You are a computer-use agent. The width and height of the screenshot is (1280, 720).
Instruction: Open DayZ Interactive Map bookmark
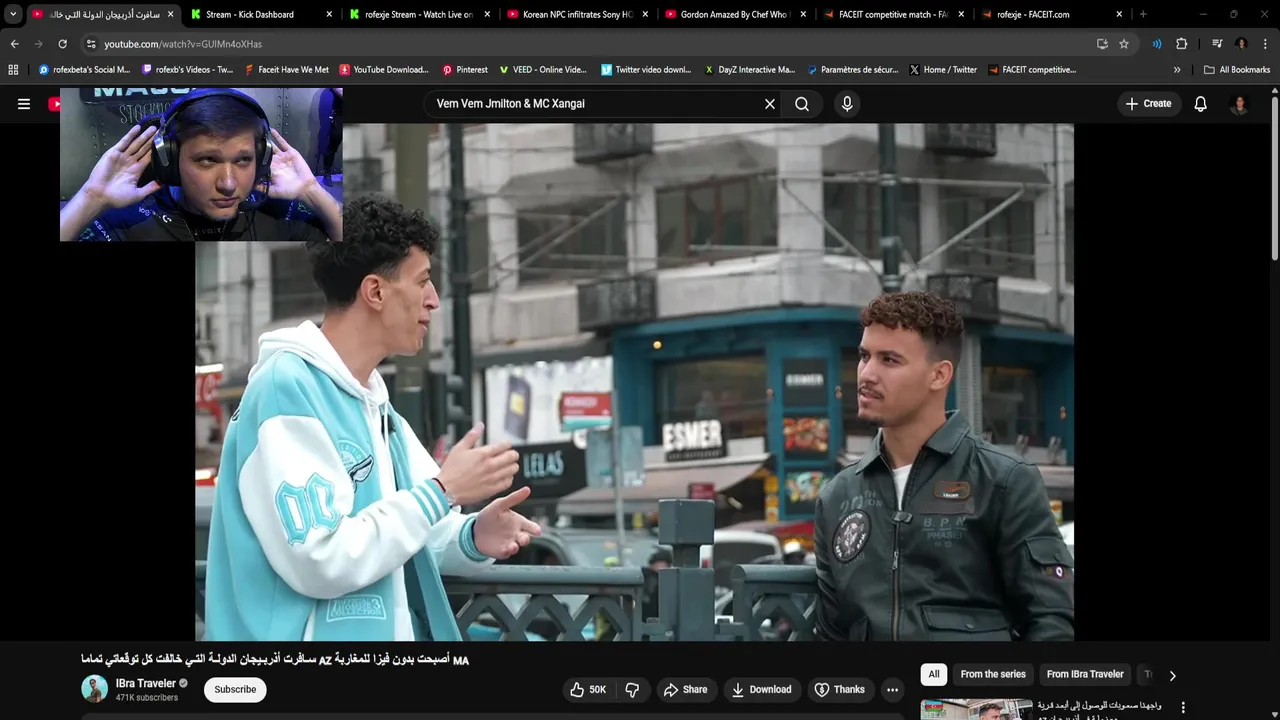750,70
